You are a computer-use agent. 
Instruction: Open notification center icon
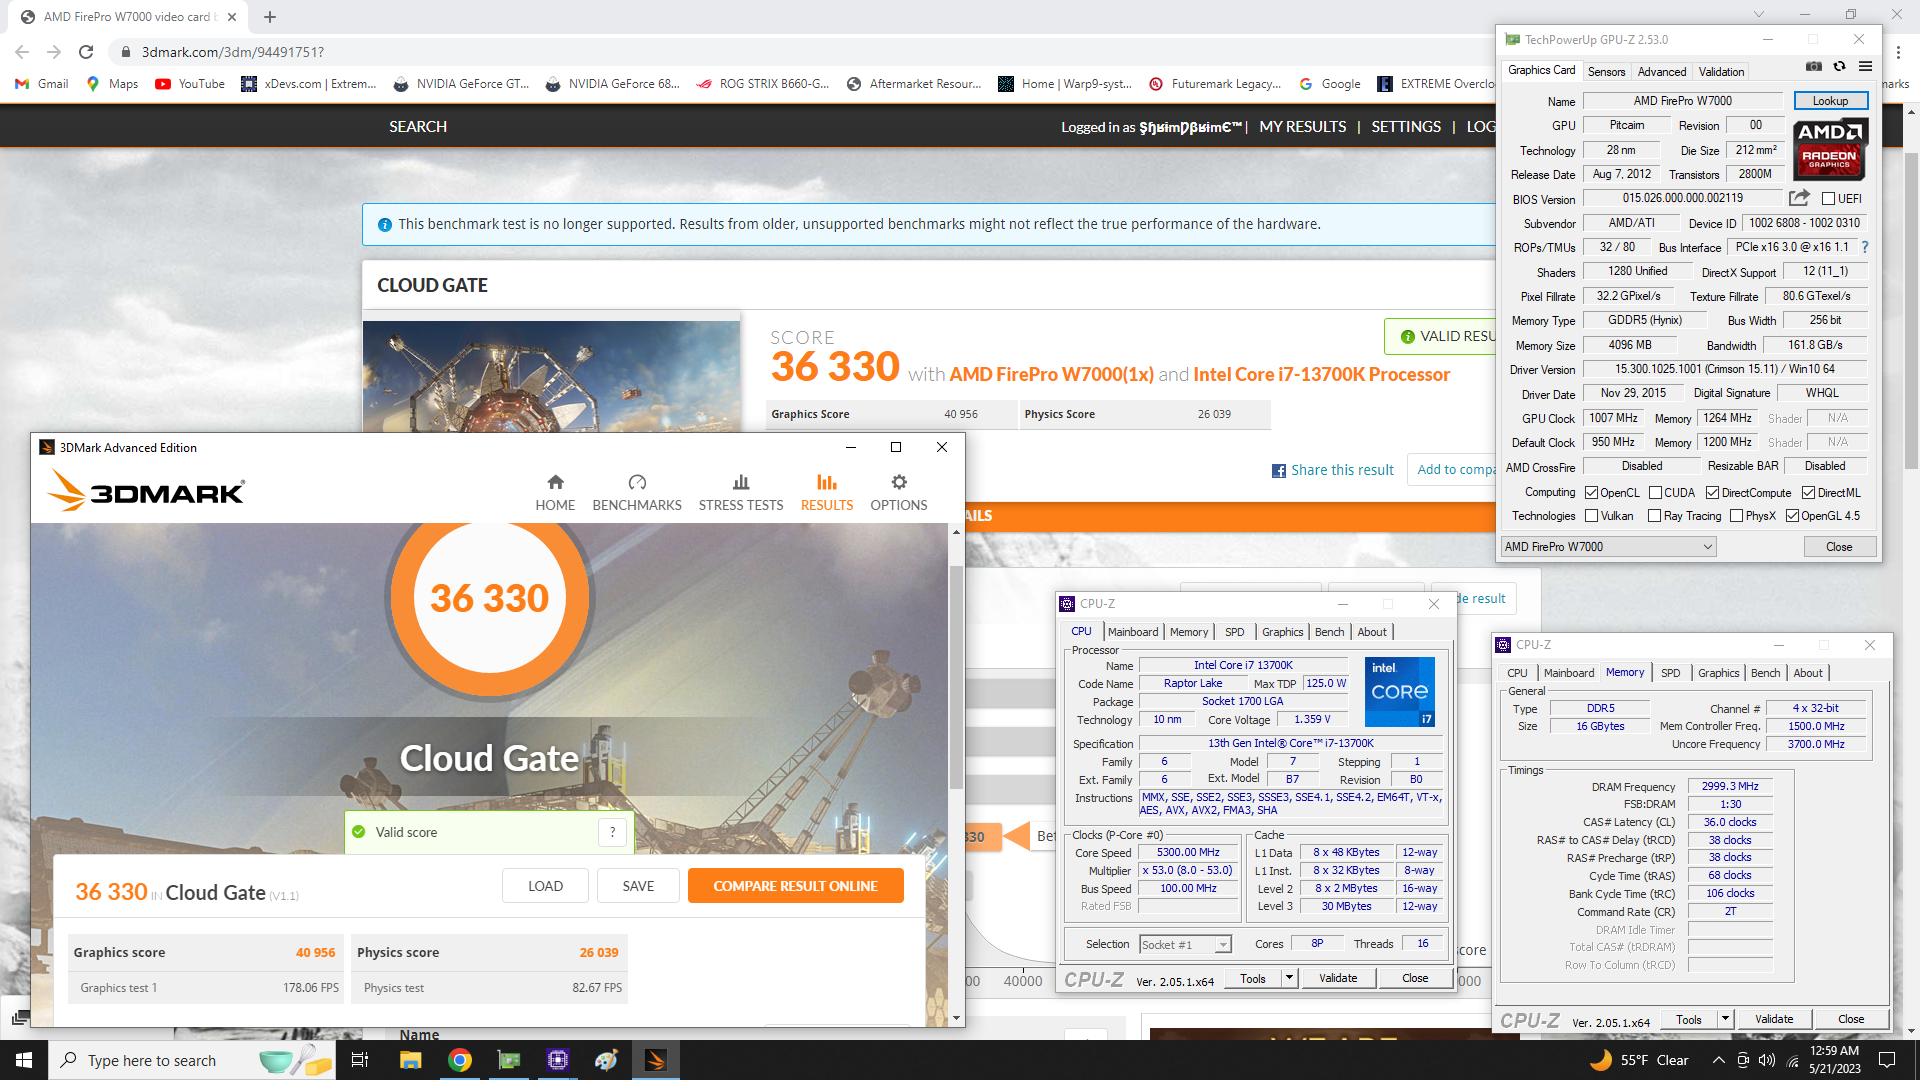[1887, 1060]
